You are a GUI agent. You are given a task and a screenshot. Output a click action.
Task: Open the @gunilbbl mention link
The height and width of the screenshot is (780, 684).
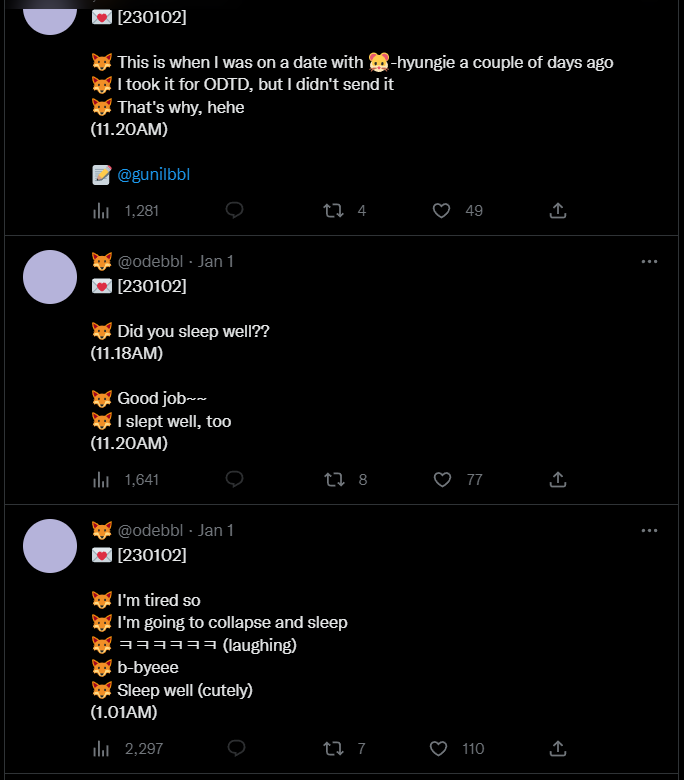click(153, 175)
